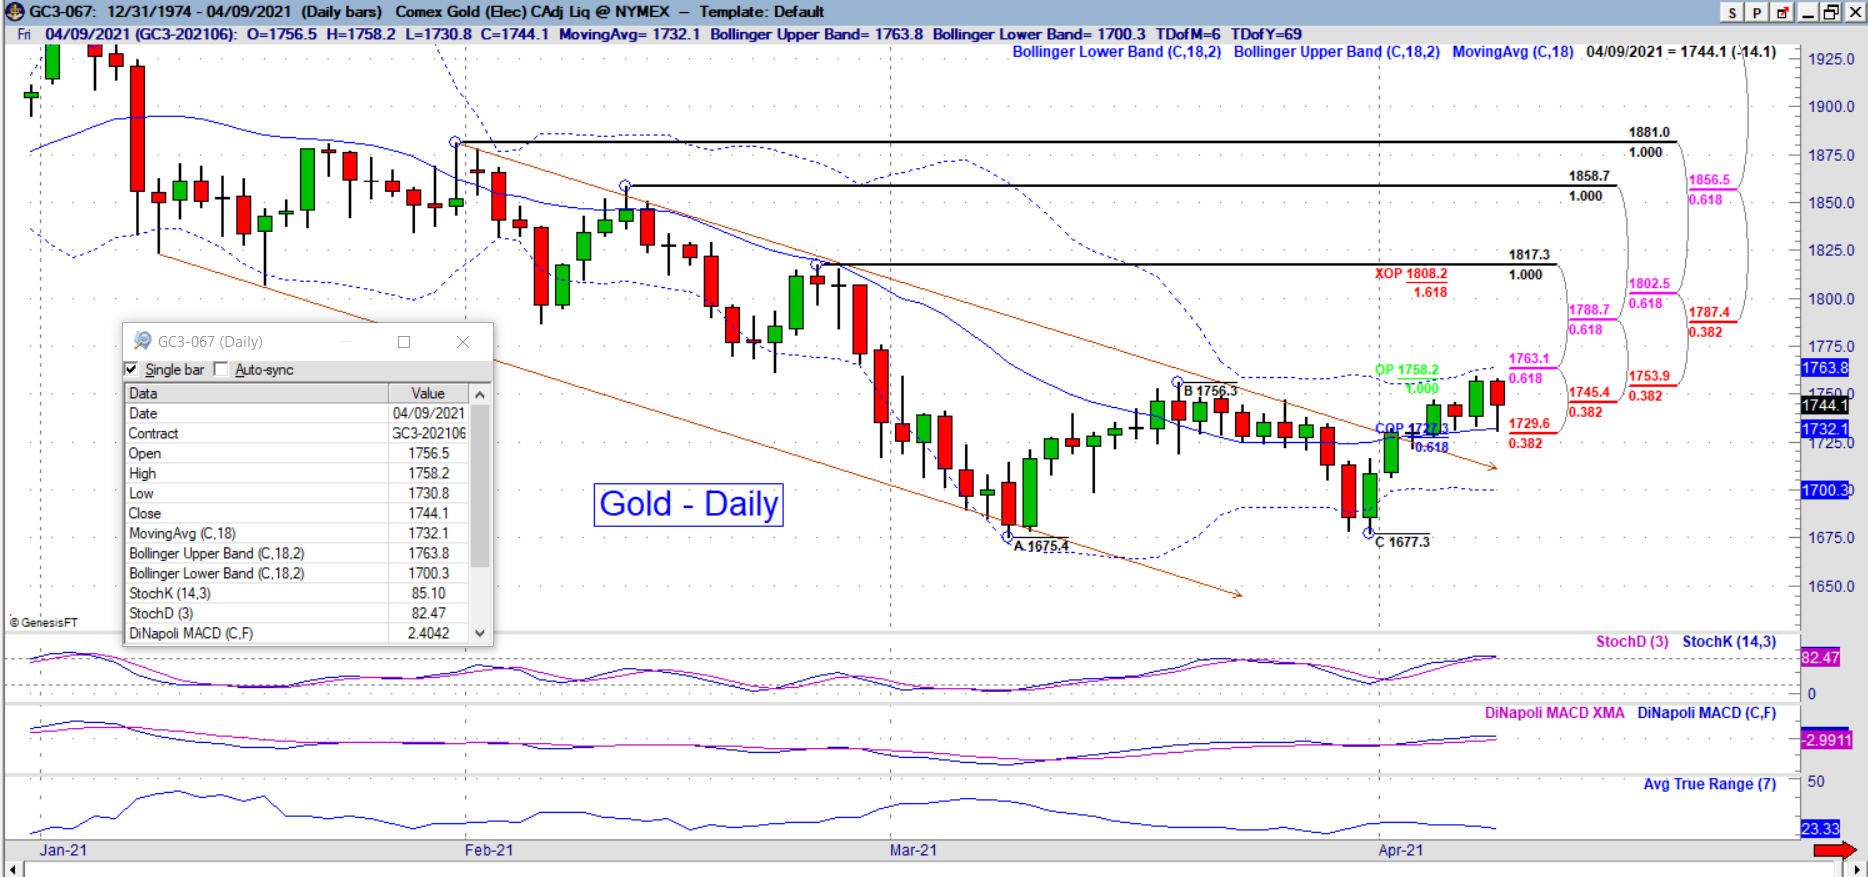
Task: Click the data window scroll up arrow
Action: point(480,394)
